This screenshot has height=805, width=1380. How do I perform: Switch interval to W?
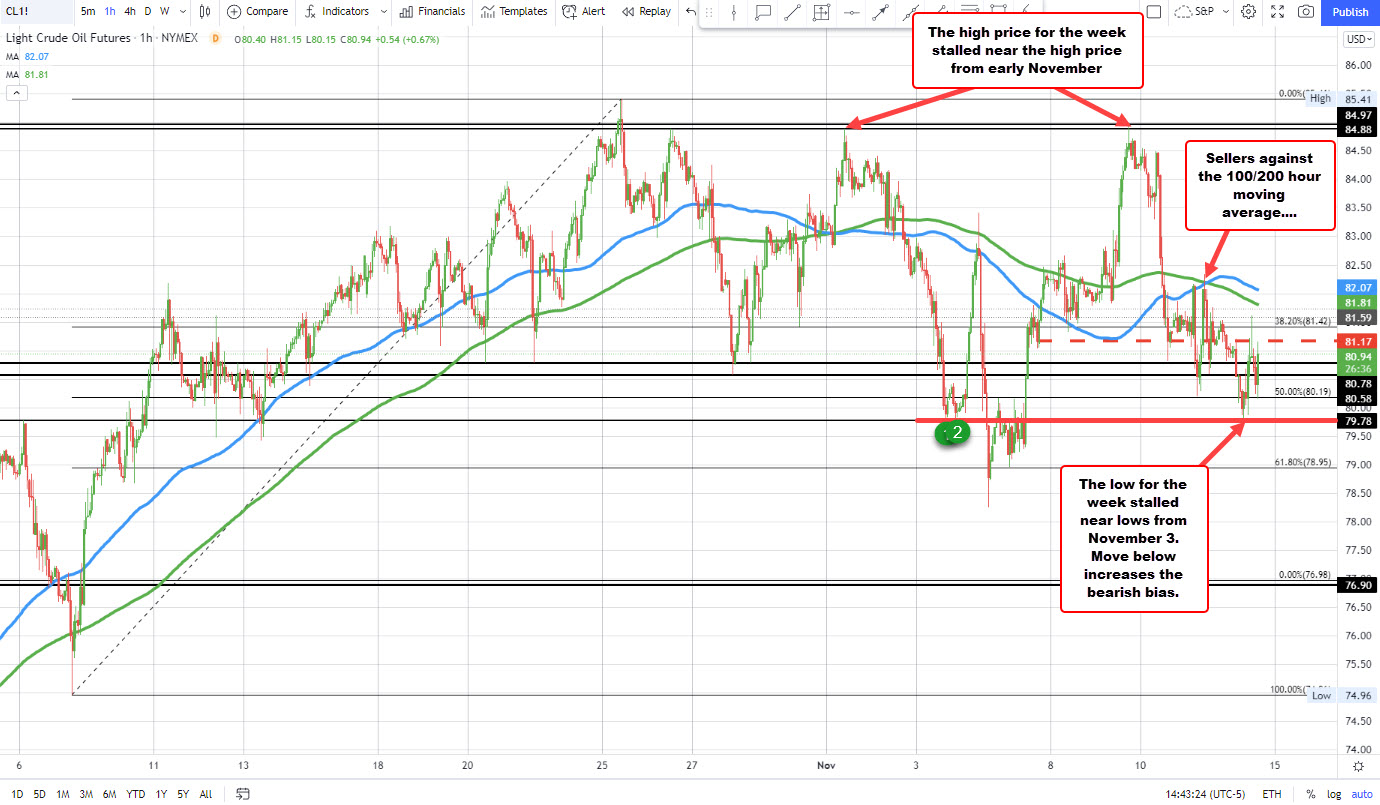pyautogui.click(x=165, y=12)
